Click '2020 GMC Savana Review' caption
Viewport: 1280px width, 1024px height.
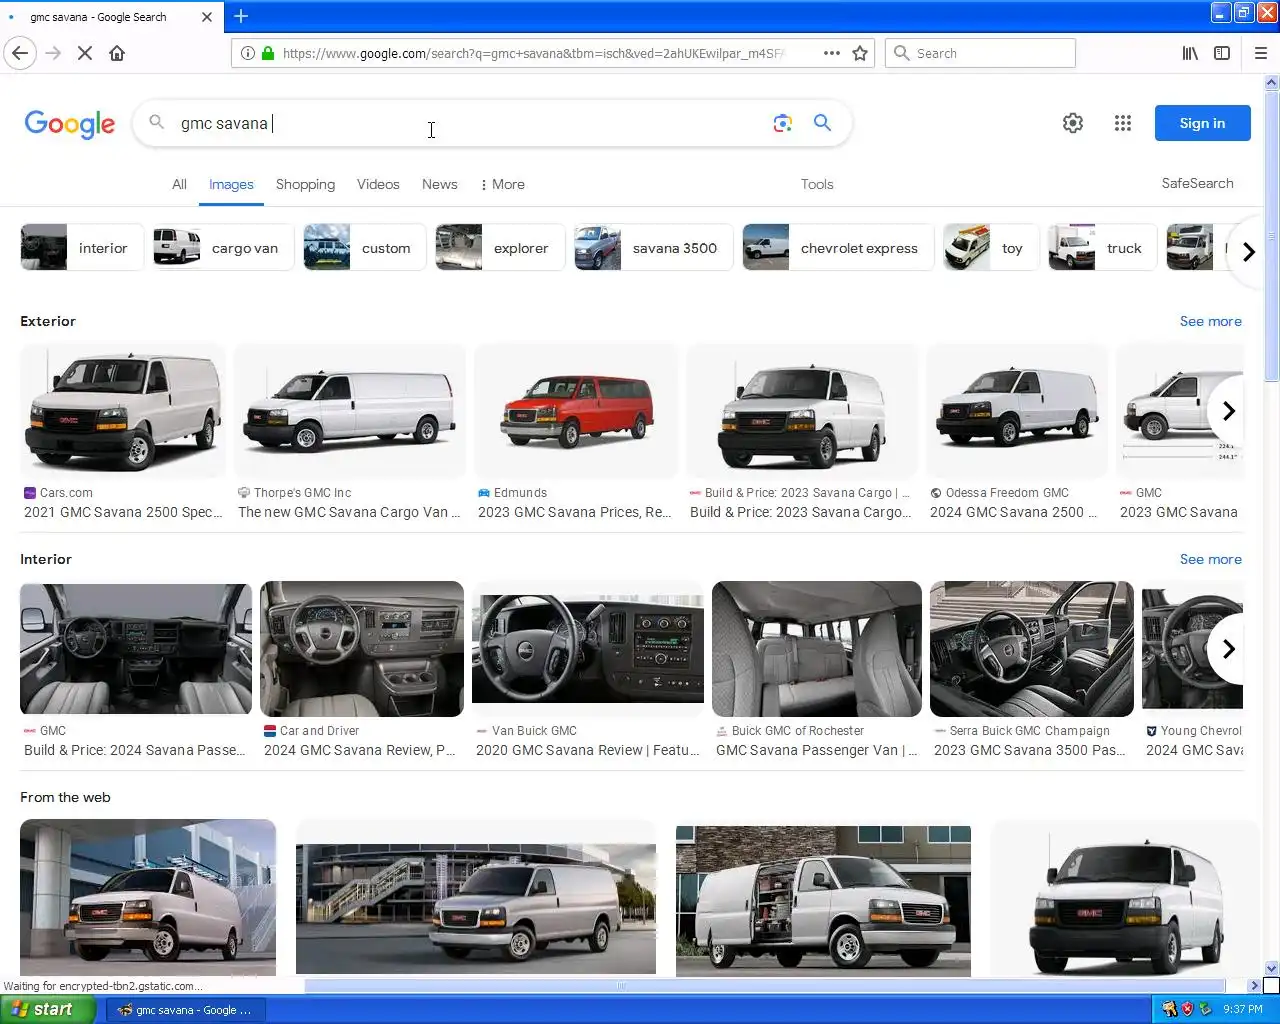tap(588, 750)
